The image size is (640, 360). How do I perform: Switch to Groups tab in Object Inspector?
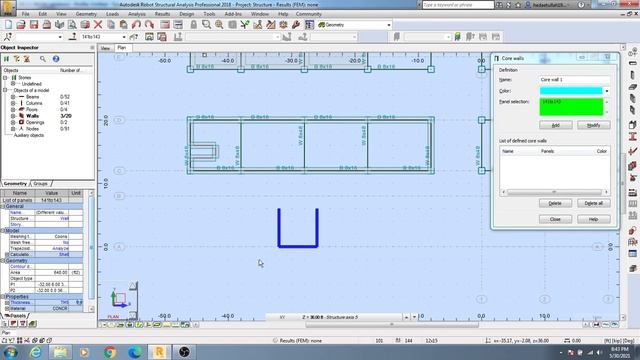point(40,184)
